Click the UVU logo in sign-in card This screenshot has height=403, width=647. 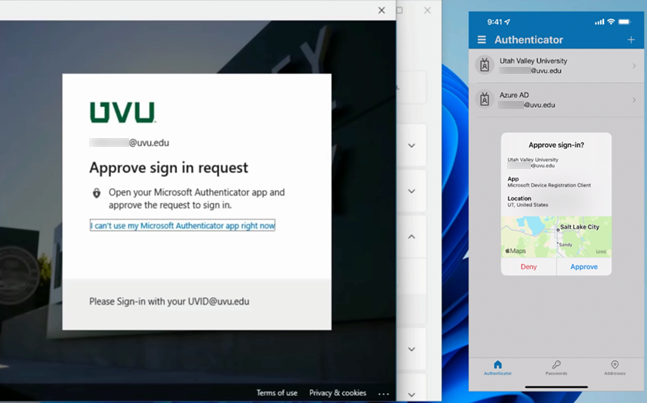coord(122,111)
